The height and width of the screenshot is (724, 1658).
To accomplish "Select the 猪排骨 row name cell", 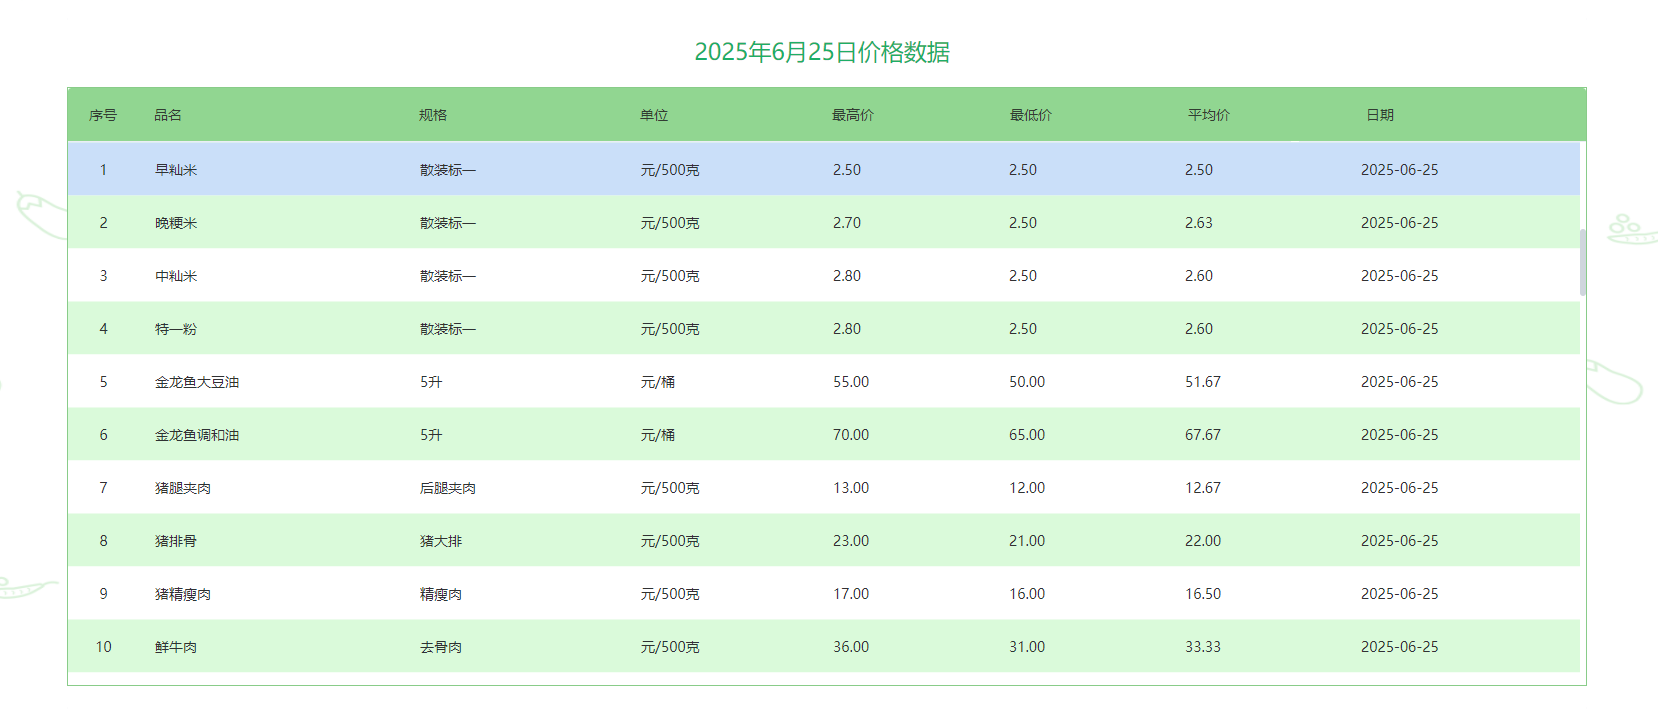I will pos(176,541).
